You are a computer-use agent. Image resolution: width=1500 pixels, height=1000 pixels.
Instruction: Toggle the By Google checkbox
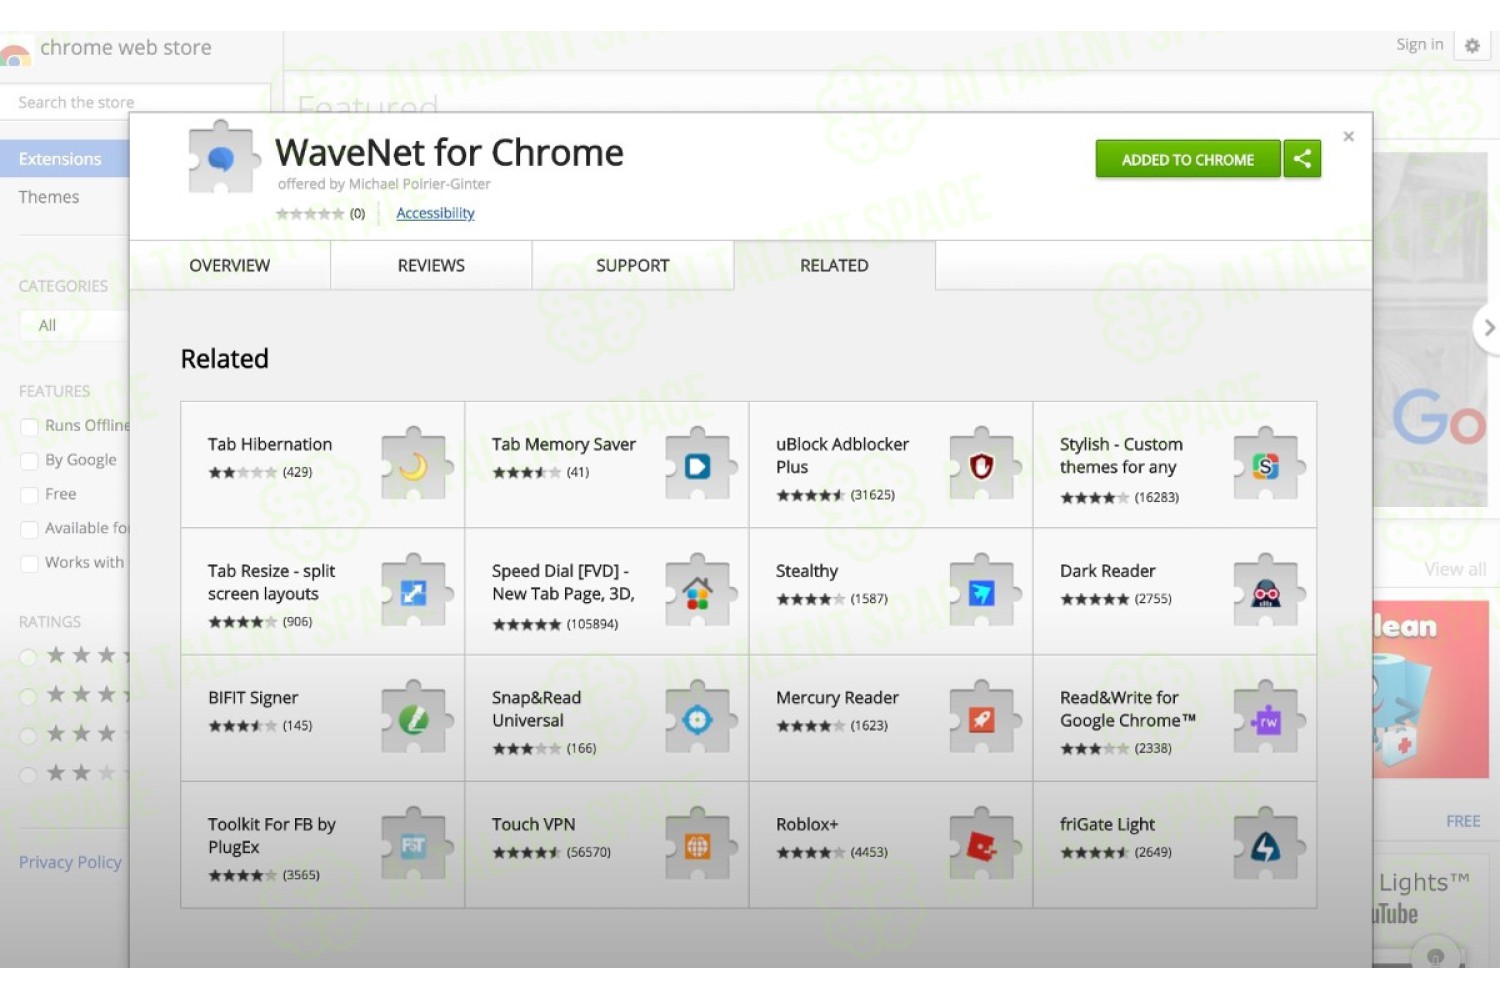point(29,461)
